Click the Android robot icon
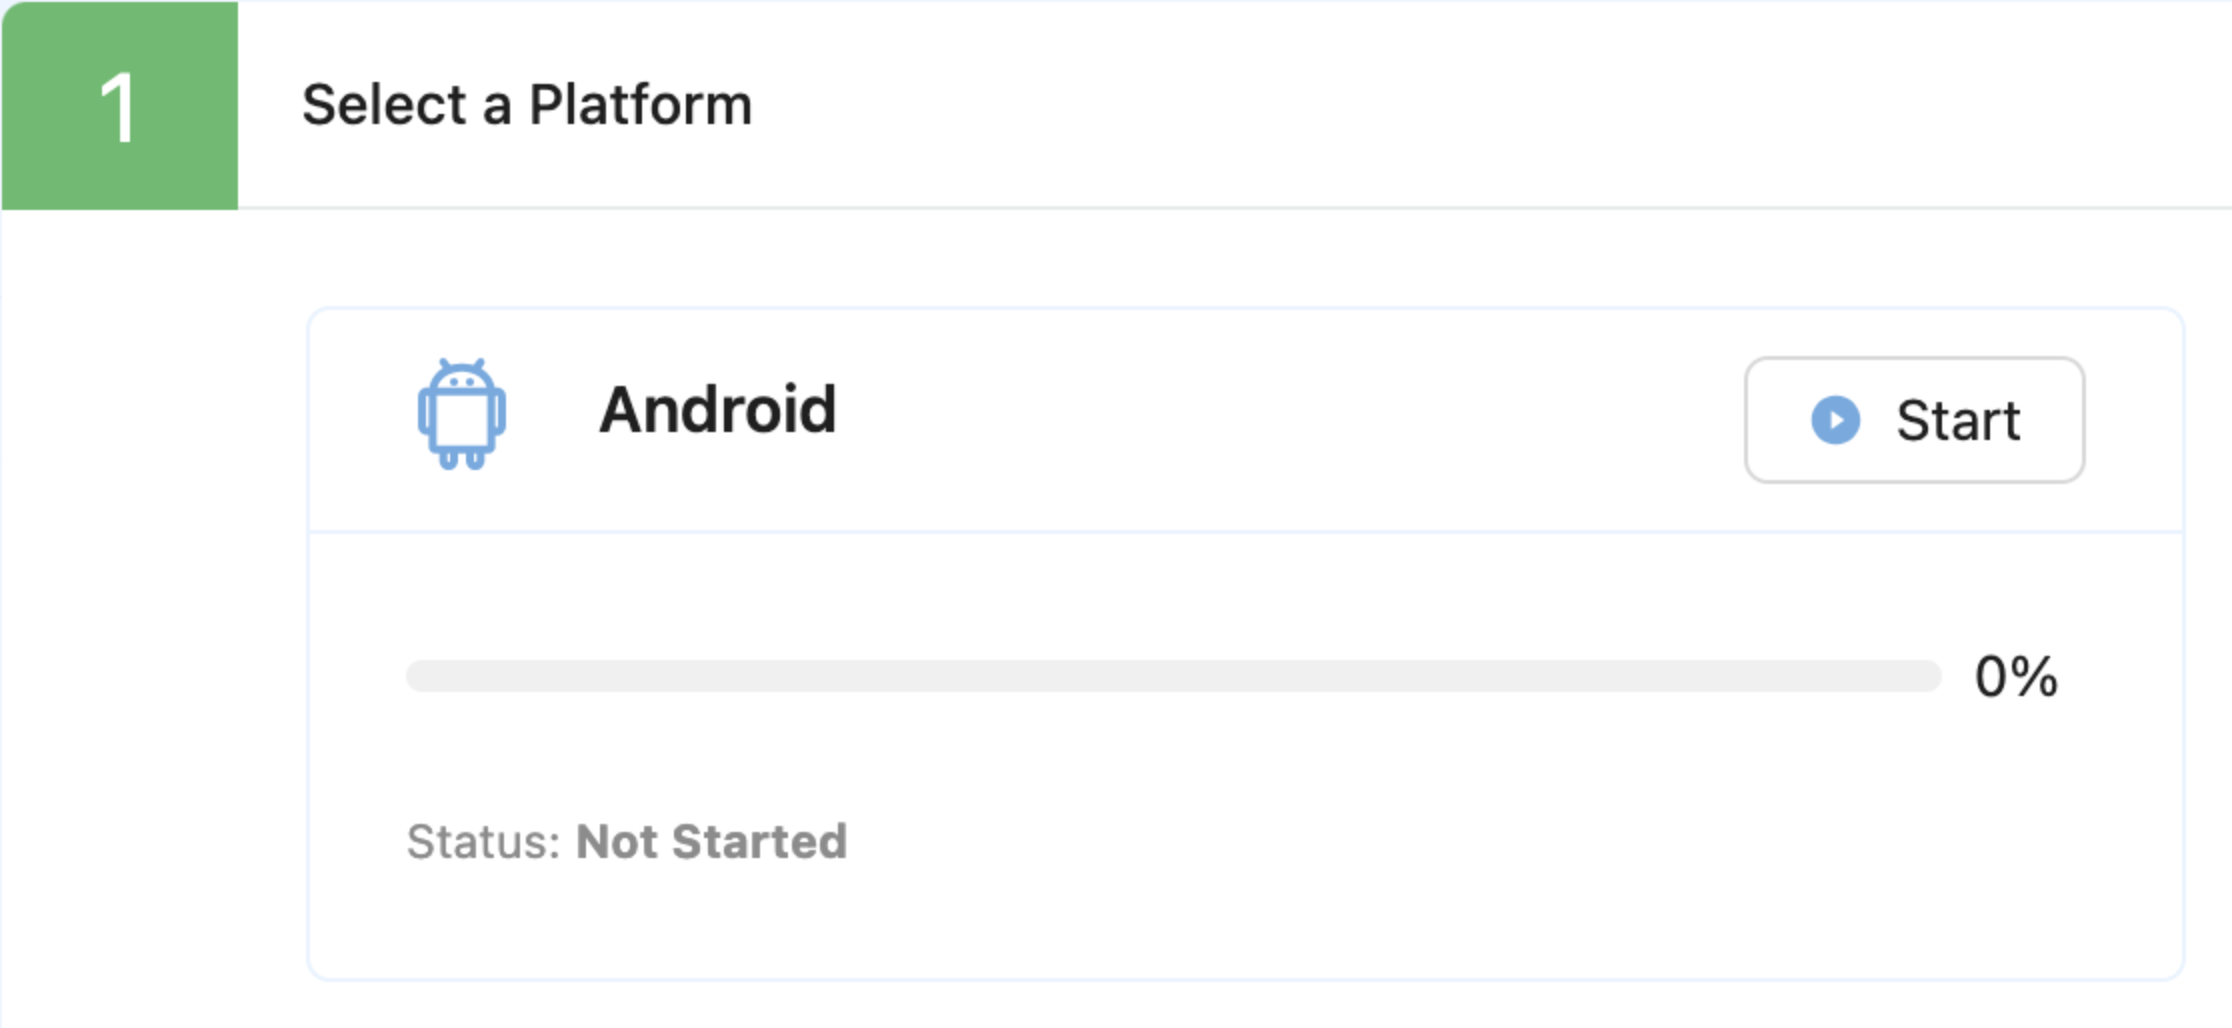 pos(461,414)
